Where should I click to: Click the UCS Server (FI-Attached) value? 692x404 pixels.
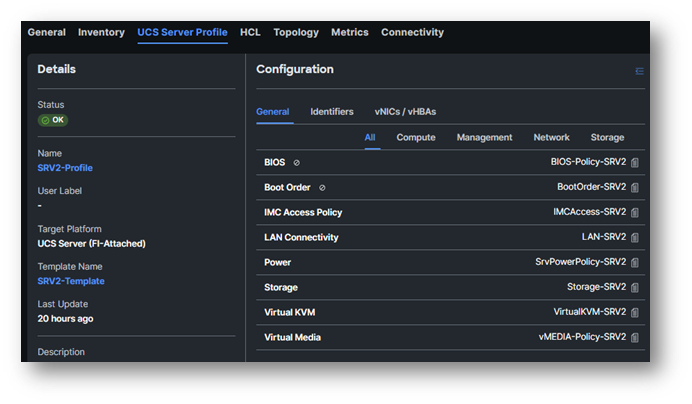coord(91,244)
